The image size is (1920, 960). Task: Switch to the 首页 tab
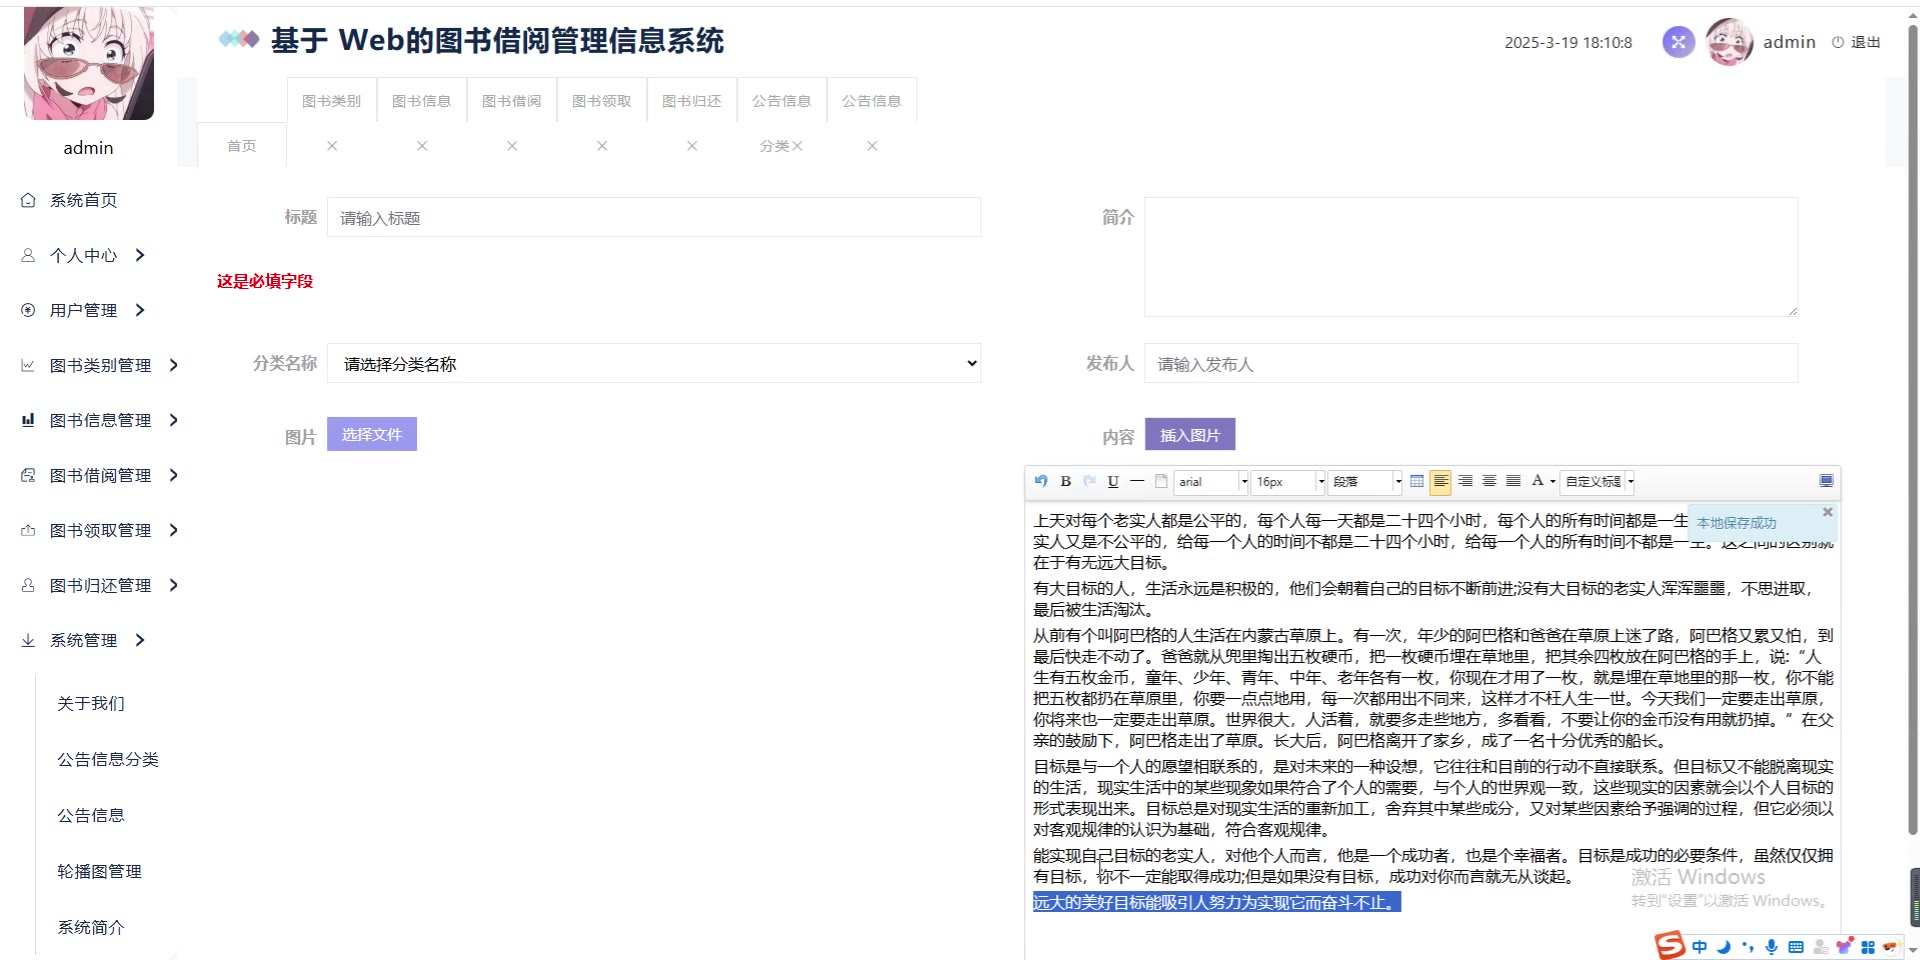point(242,146)
